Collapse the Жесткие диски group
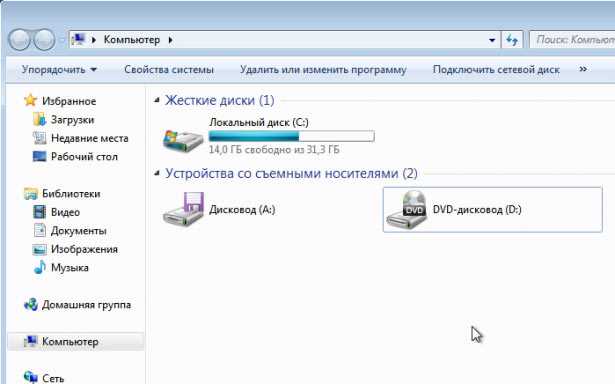Image resolution: width=615 pixels, height=384 pixels. pyautogui.click(x=157, y=100)
